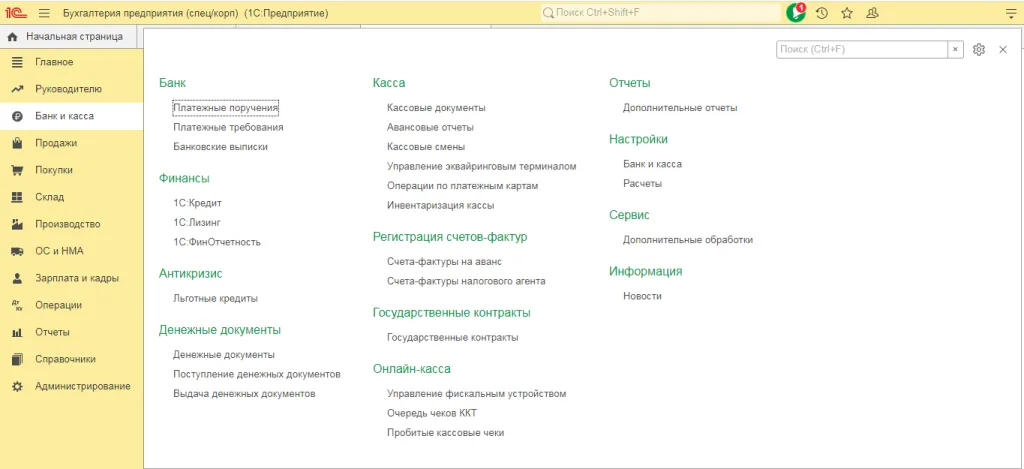This screenshot has height=469, width=1024.
Task: Open 1С:Лизинг link
Action: 197,222
